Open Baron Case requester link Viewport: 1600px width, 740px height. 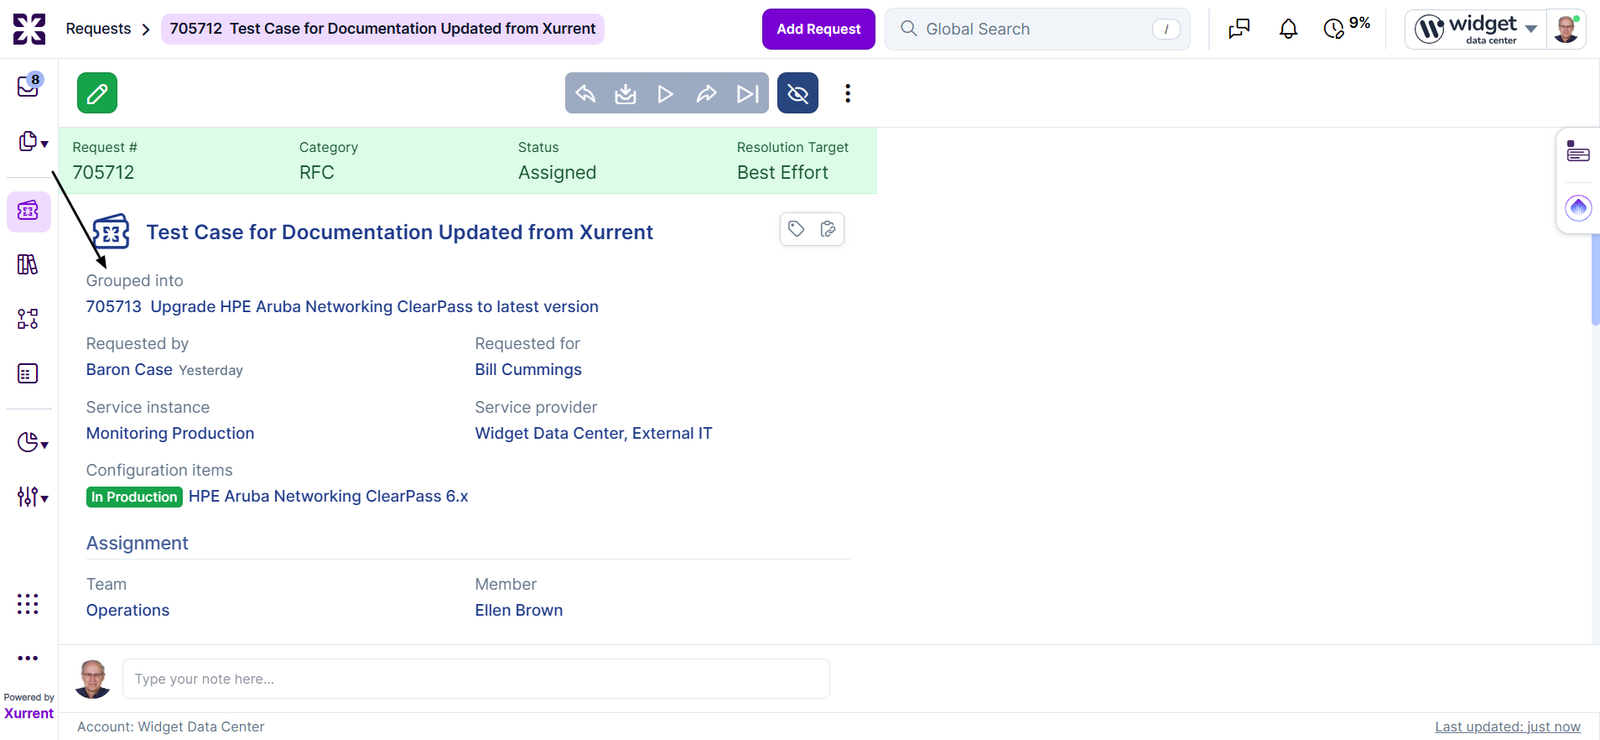129,370
